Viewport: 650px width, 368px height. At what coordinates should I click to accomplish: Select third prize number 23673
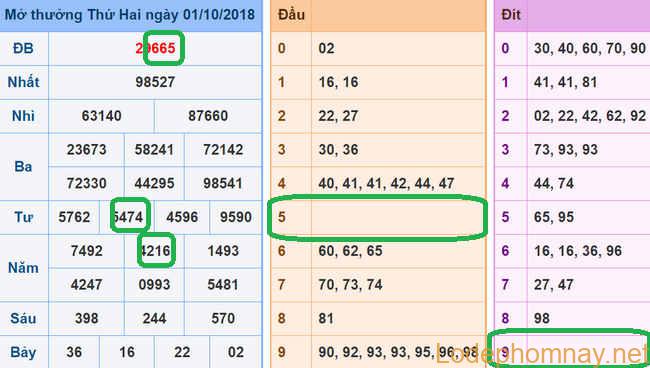click(87, 150)
